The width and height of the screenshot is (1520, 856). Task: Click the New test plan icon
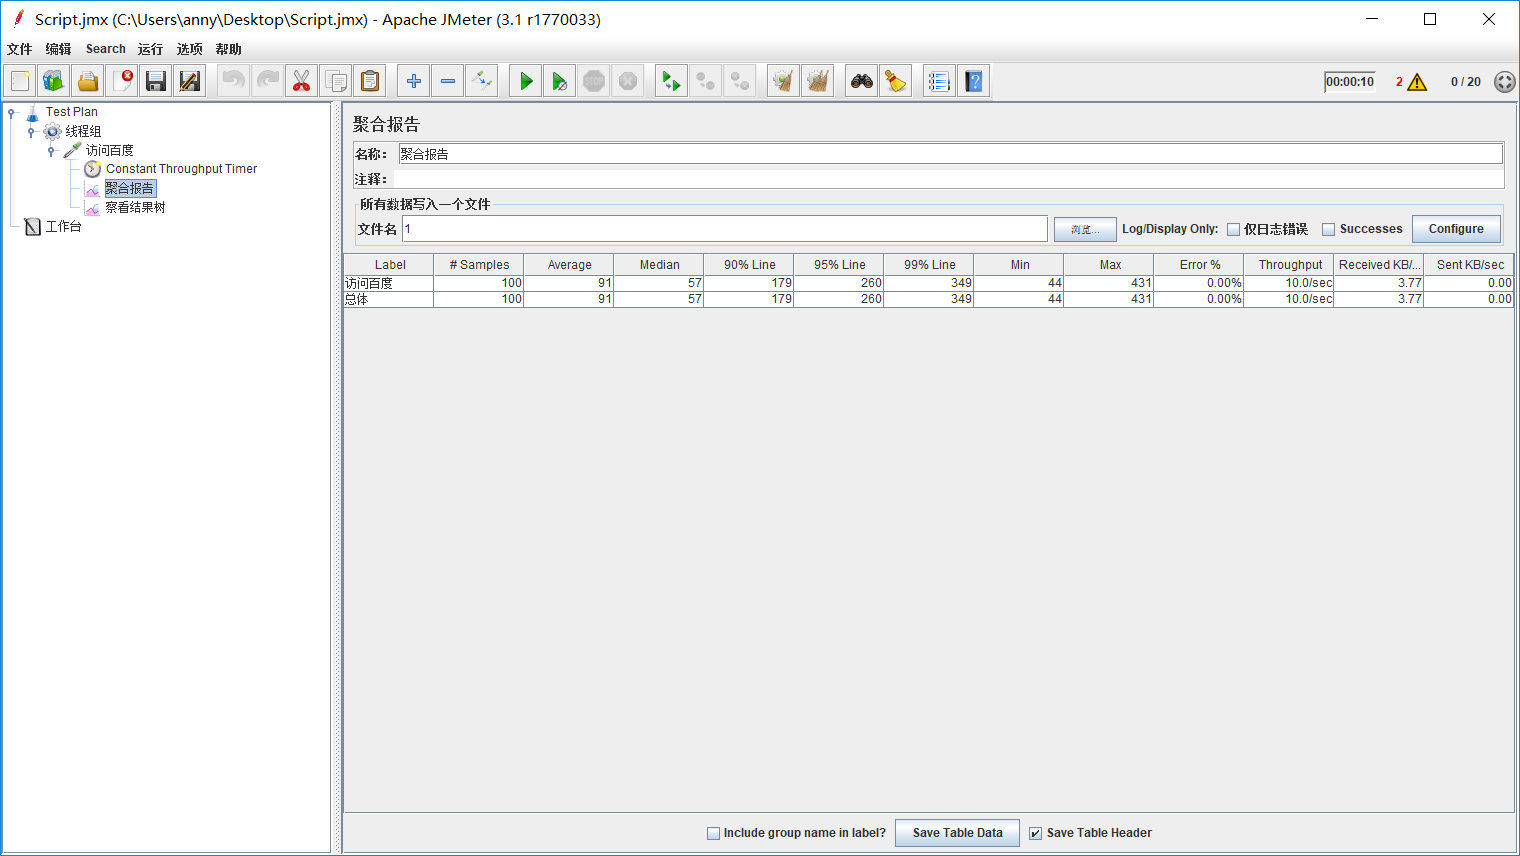[20, 81]
